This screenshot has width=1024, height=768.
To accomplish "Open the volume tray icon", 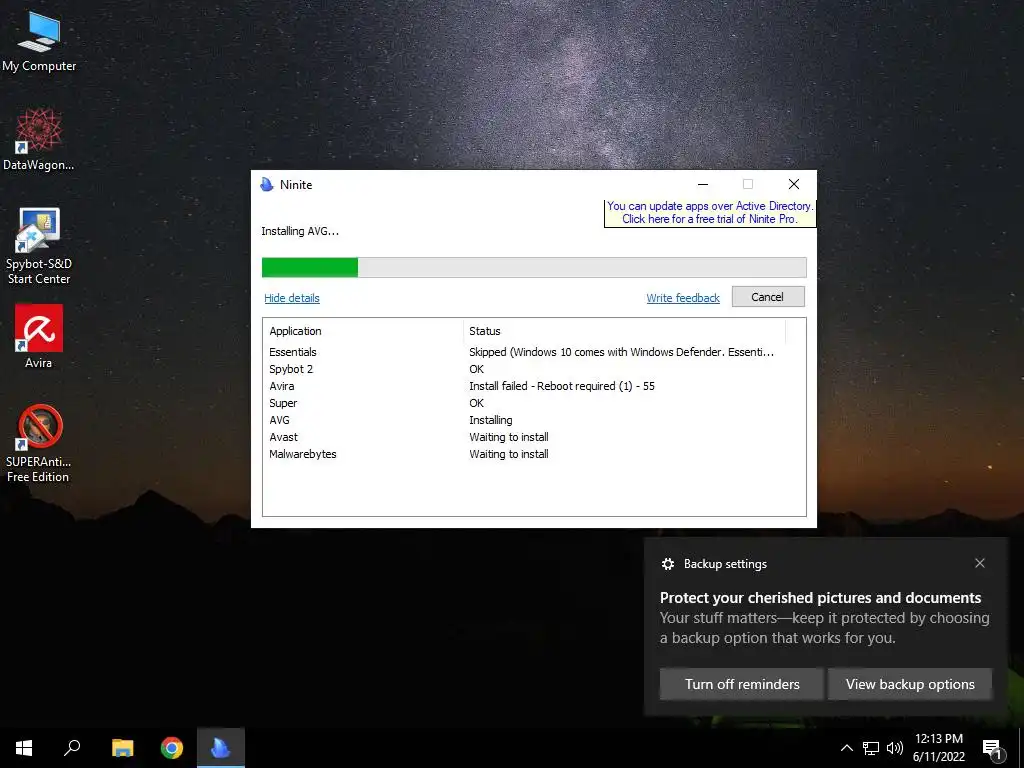I will point(895,748).
